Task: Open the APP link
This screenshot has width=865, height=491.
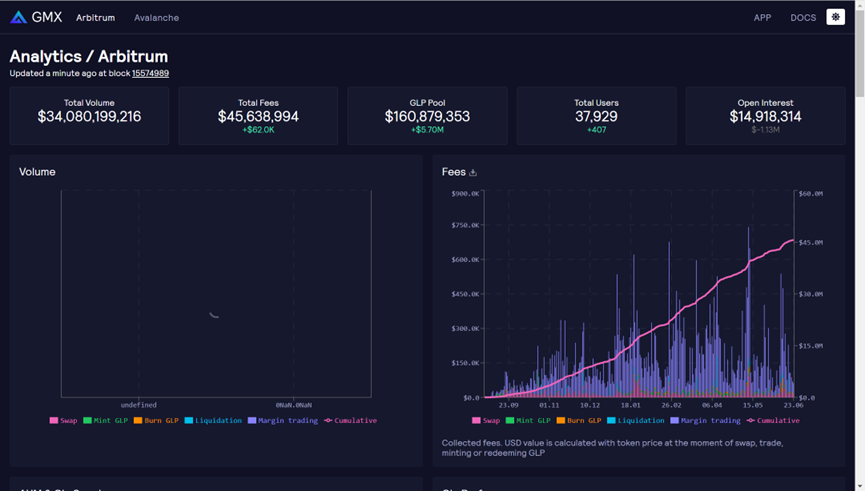Action: (x=762, y=18)
